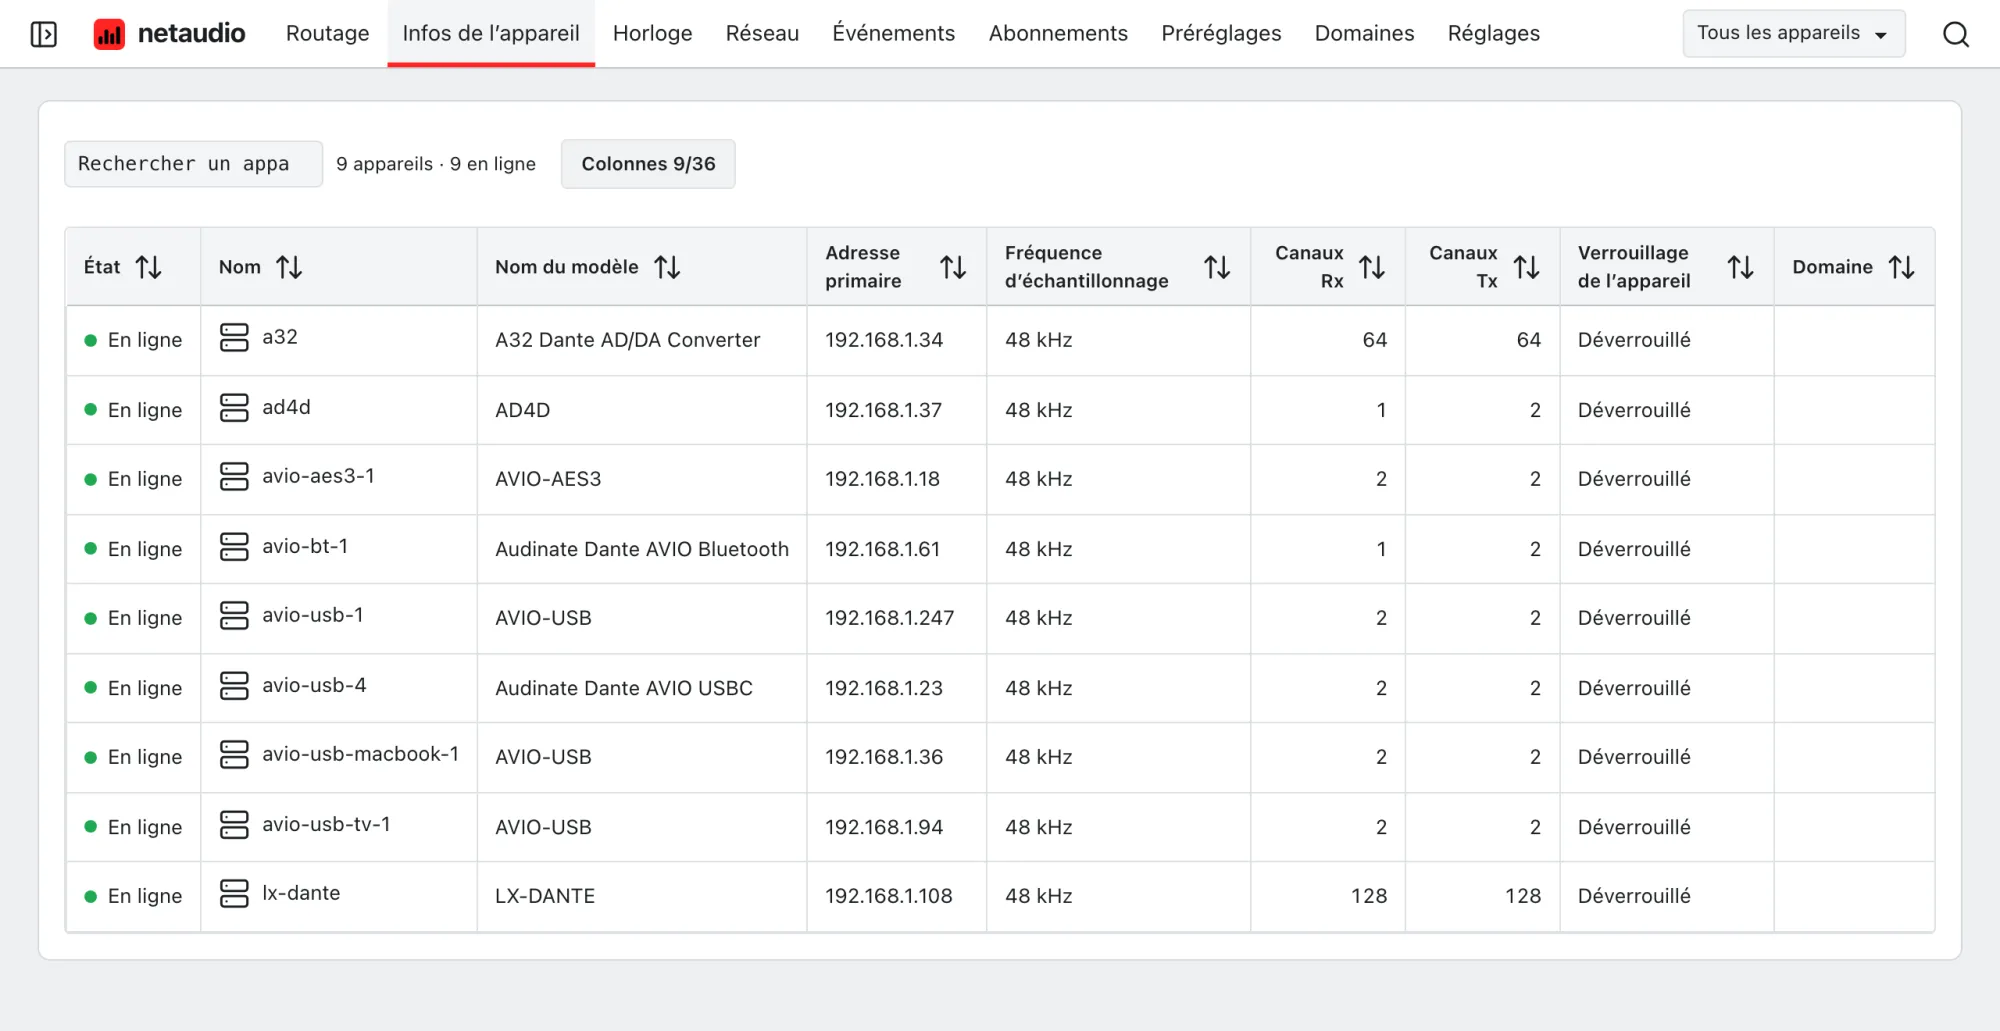
Task: Sort by Verrouillage de l'appareil arrows
Action: pyautogui.click(x=1740, y=267)
